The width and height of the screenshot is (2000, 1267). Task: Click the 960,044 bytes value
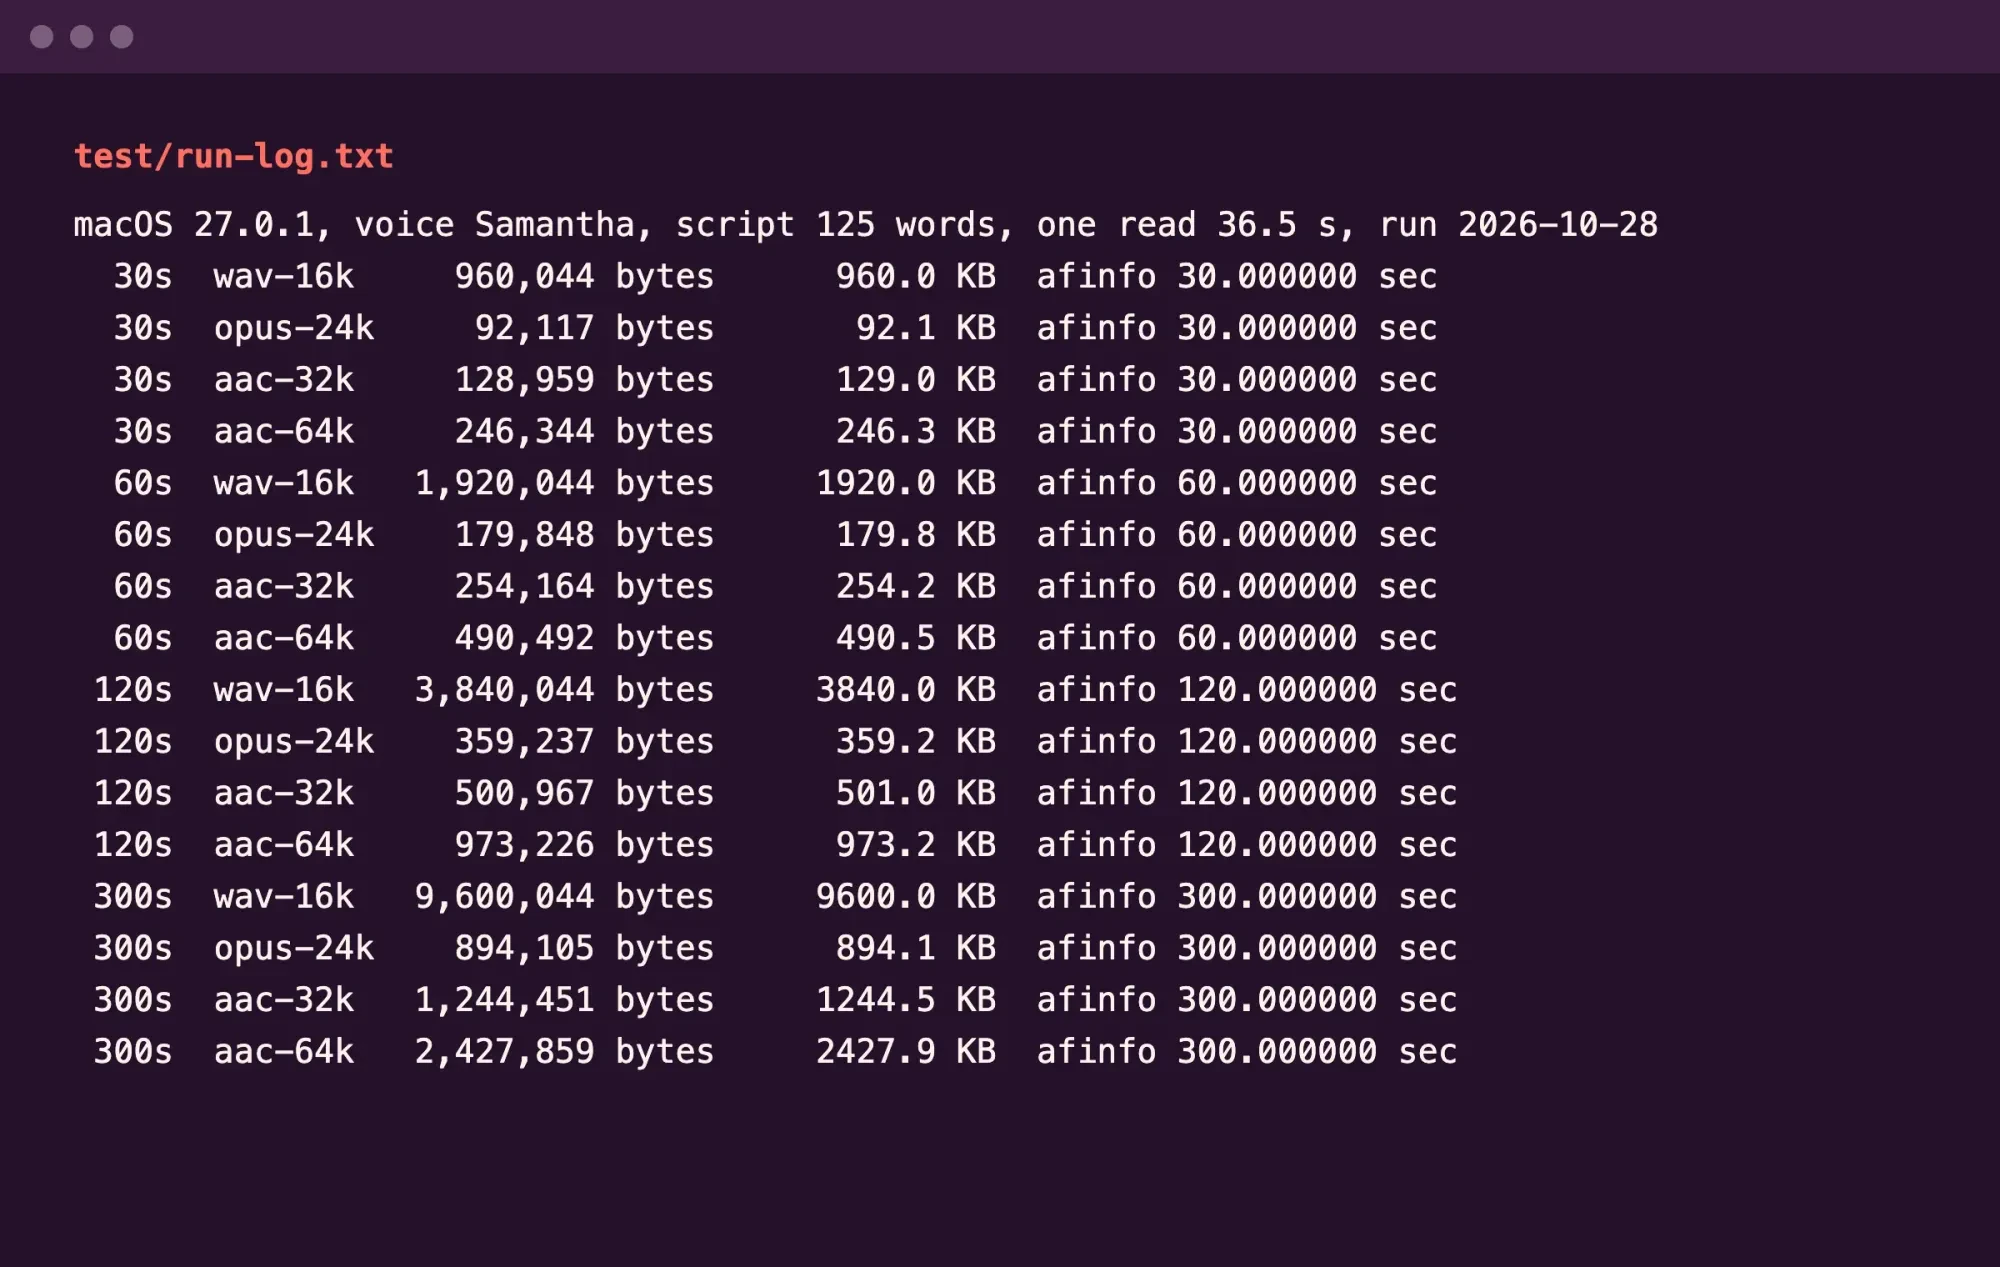click(585, 276)
